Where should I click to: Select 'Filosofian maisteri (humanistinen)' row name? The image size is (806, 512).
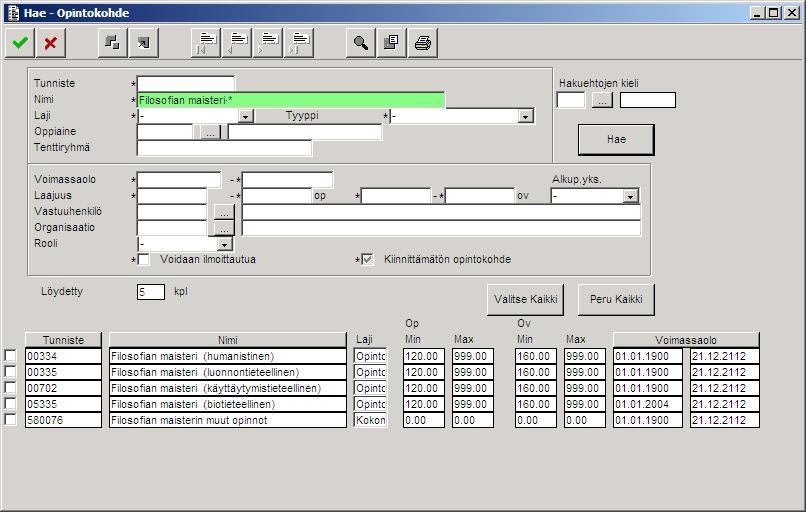(x=228, y=356)
